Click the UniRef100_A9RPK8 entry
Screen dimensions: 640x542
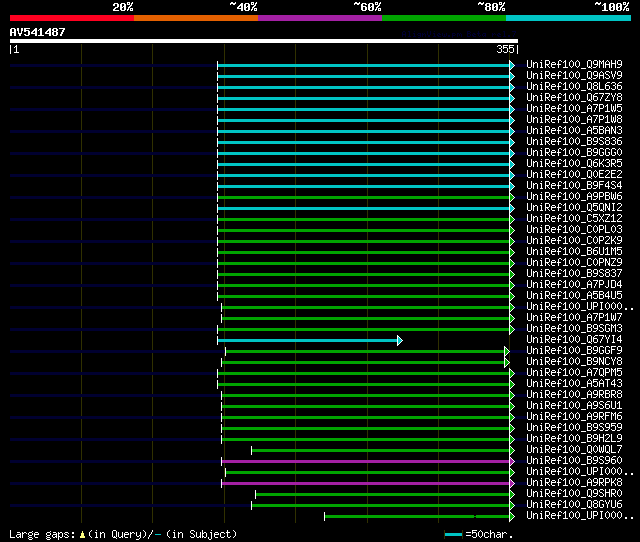click(574, 483)
